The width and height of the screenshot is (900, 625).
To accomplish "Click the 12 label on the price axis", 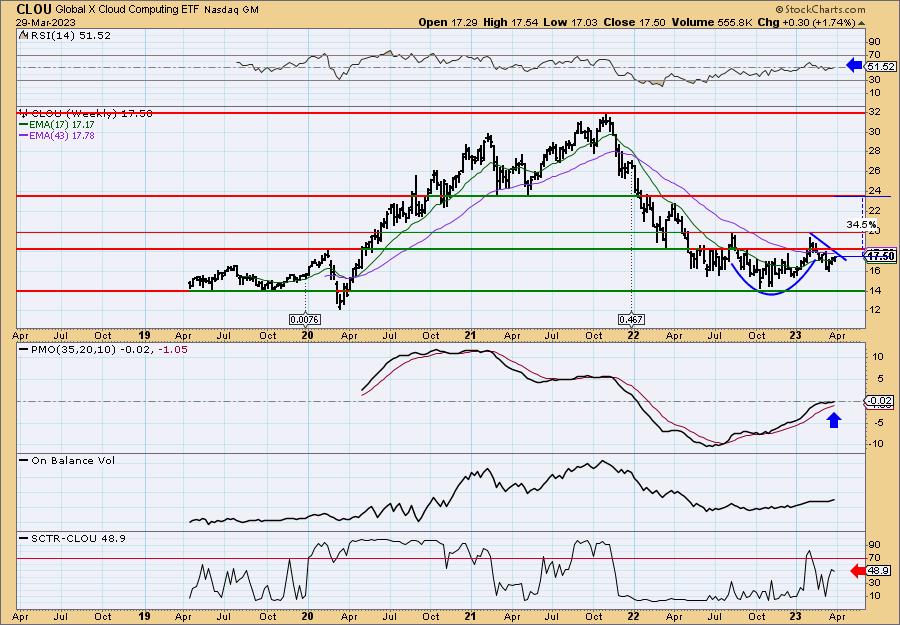I will [x=875, y=310].
